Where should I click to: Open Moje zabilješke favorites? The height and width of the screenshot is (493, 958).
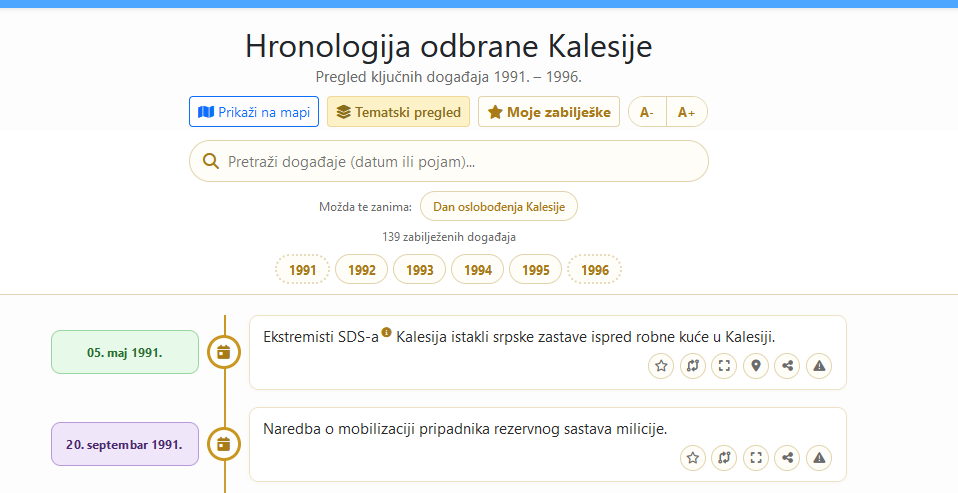549,112
